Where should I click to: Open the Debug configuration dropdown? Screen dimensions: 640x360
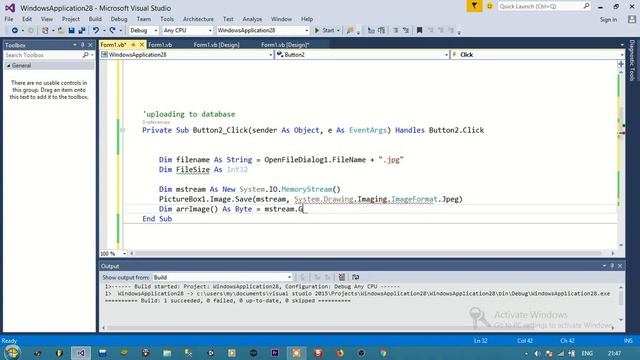click(x=143, y=30)
